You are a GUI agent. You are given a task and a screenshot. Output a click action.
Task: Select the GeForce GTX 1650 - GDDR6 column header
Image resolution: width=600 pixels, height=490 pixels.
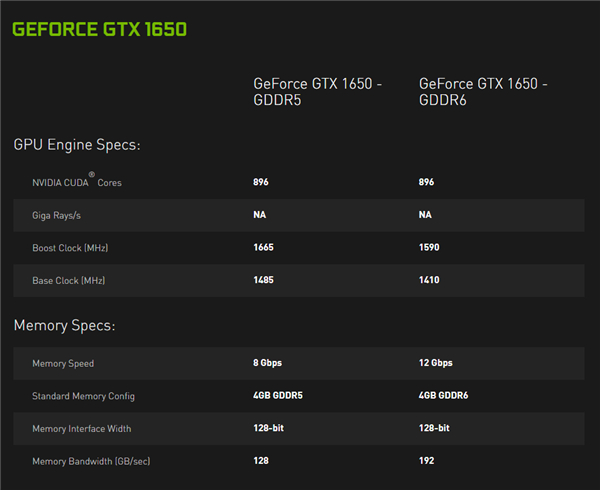click(x=483, y=92)
